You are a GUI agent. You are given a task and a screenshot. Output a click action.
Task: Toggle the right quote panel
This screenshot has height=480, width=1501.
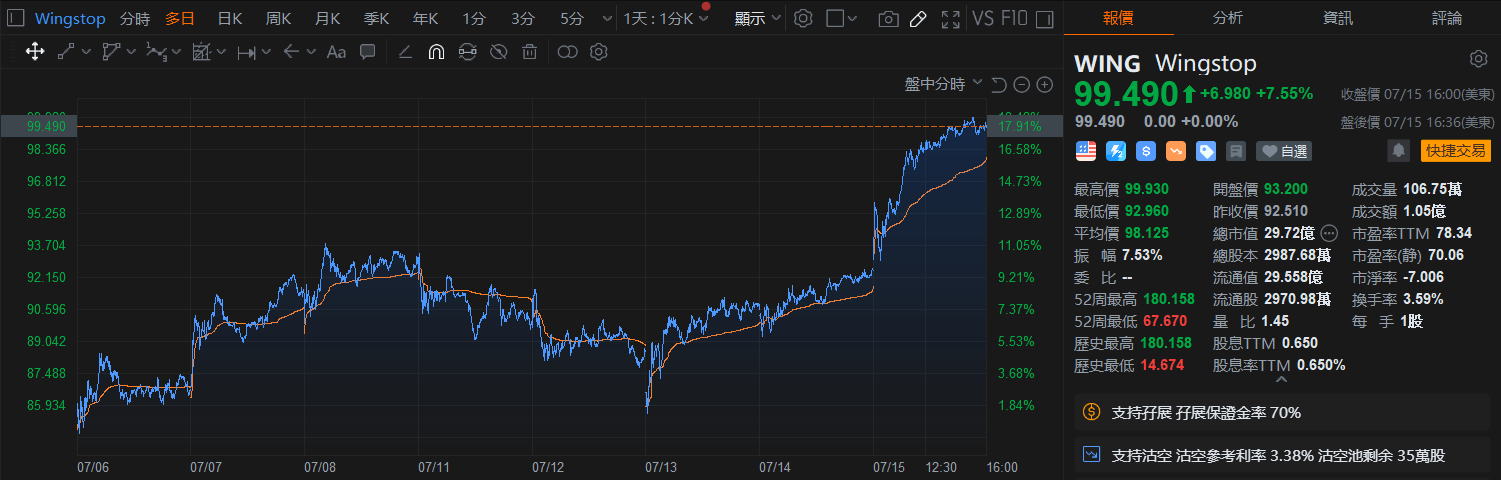(x=1044, y=19)
